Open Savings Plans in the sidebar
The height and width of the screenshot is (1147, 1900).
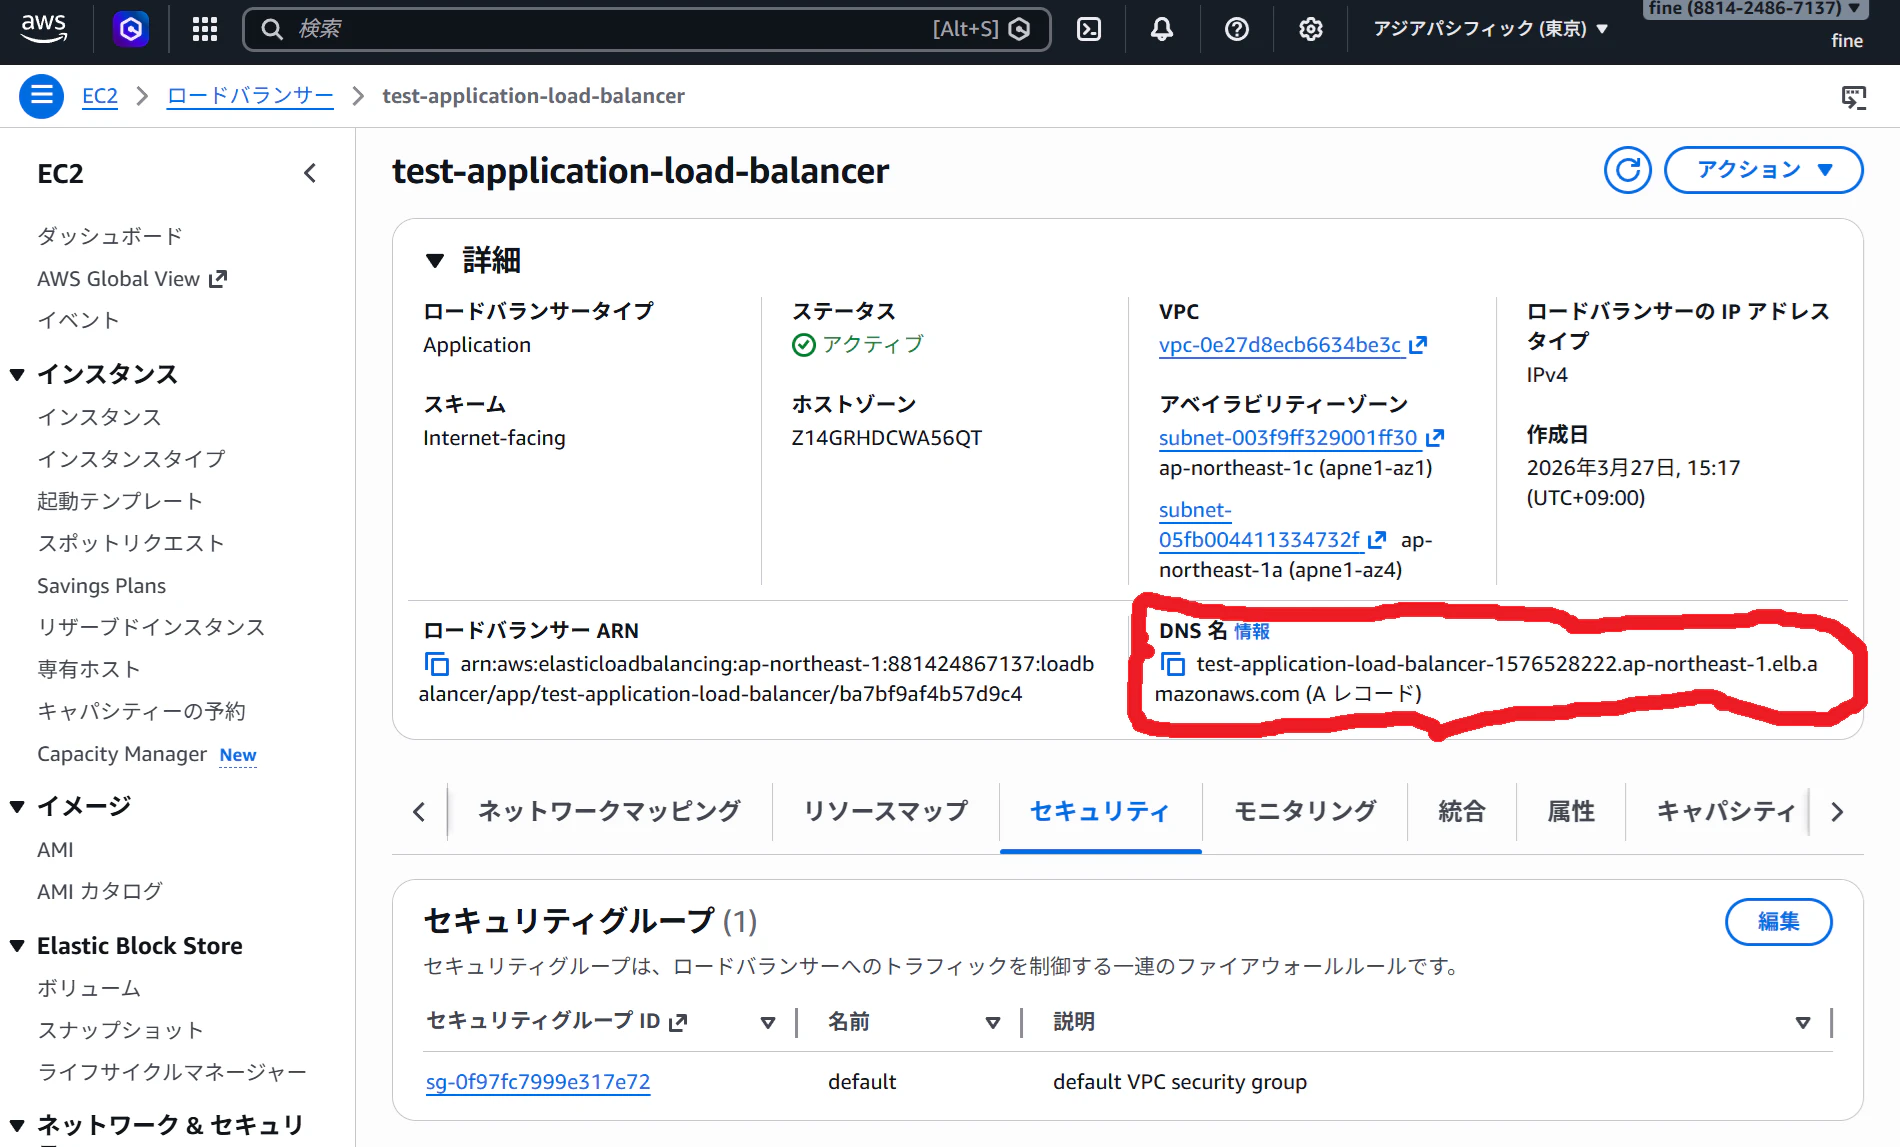click(x=101, y=586)
